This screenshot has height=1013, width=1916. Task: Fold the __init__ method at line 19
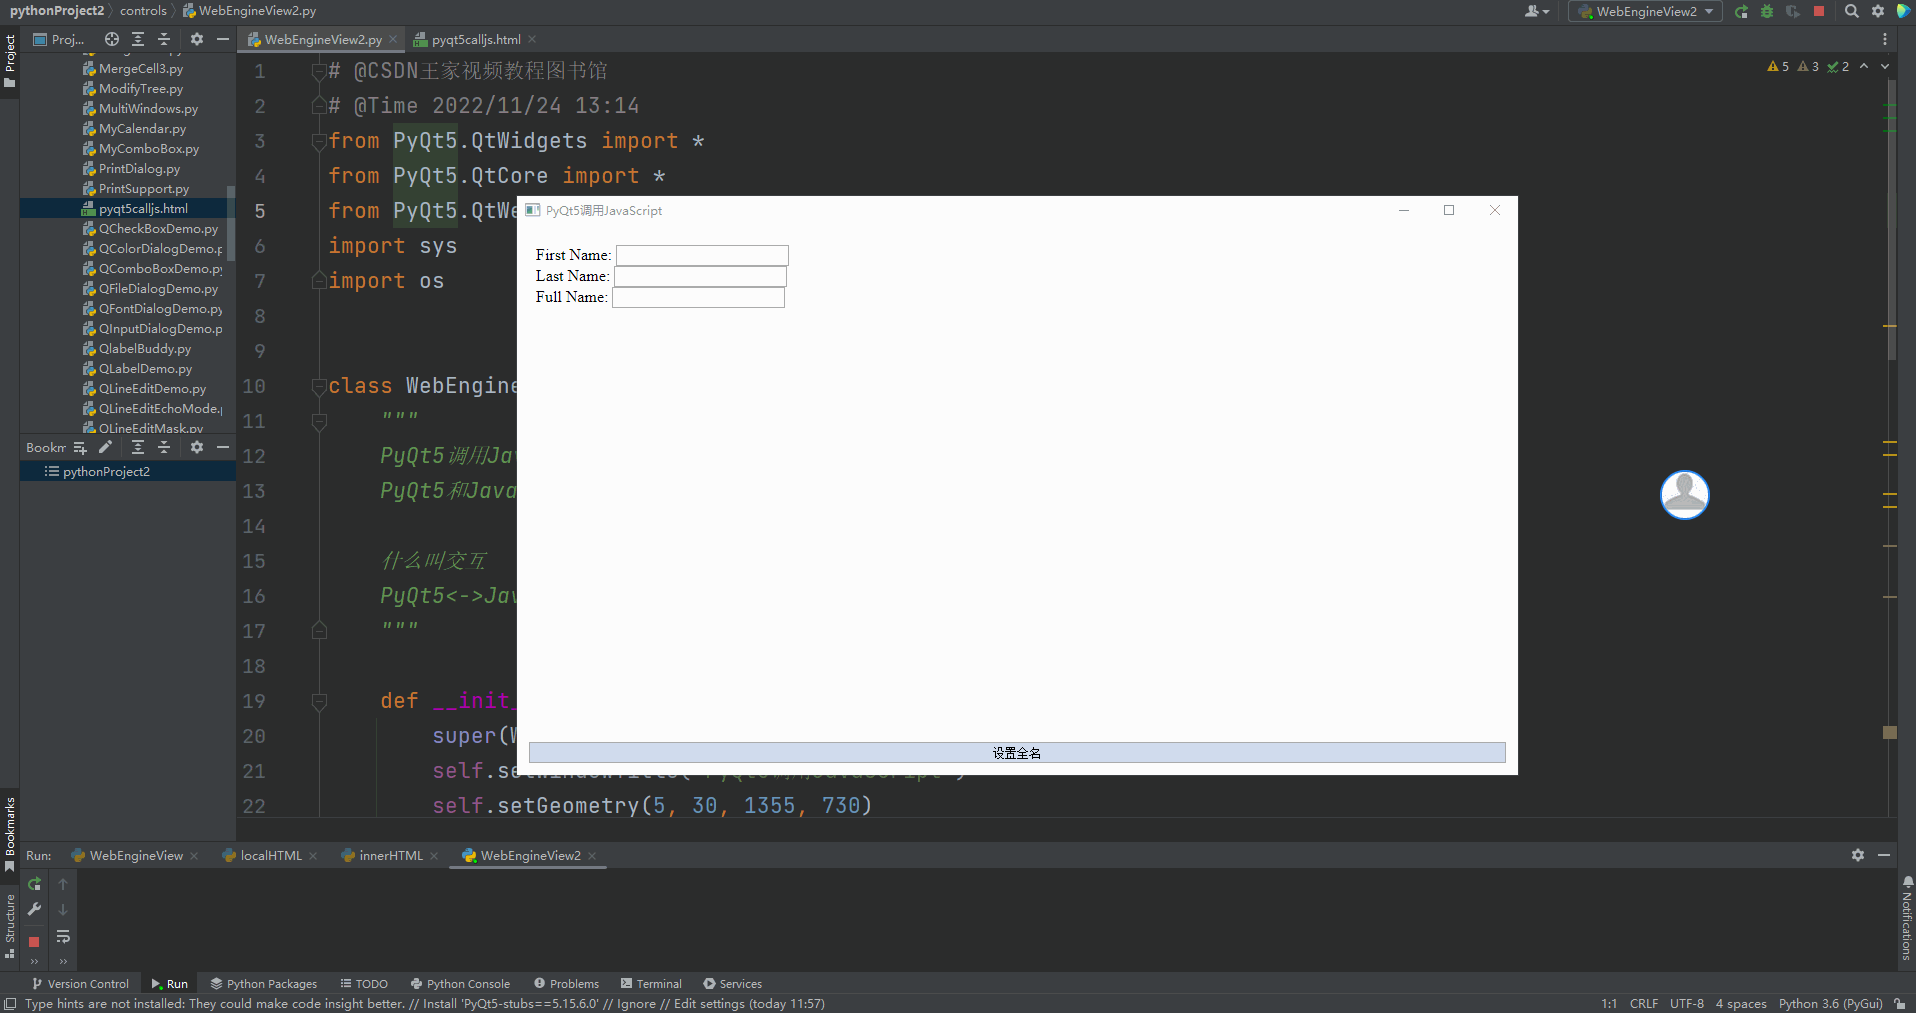pos(319,701)
